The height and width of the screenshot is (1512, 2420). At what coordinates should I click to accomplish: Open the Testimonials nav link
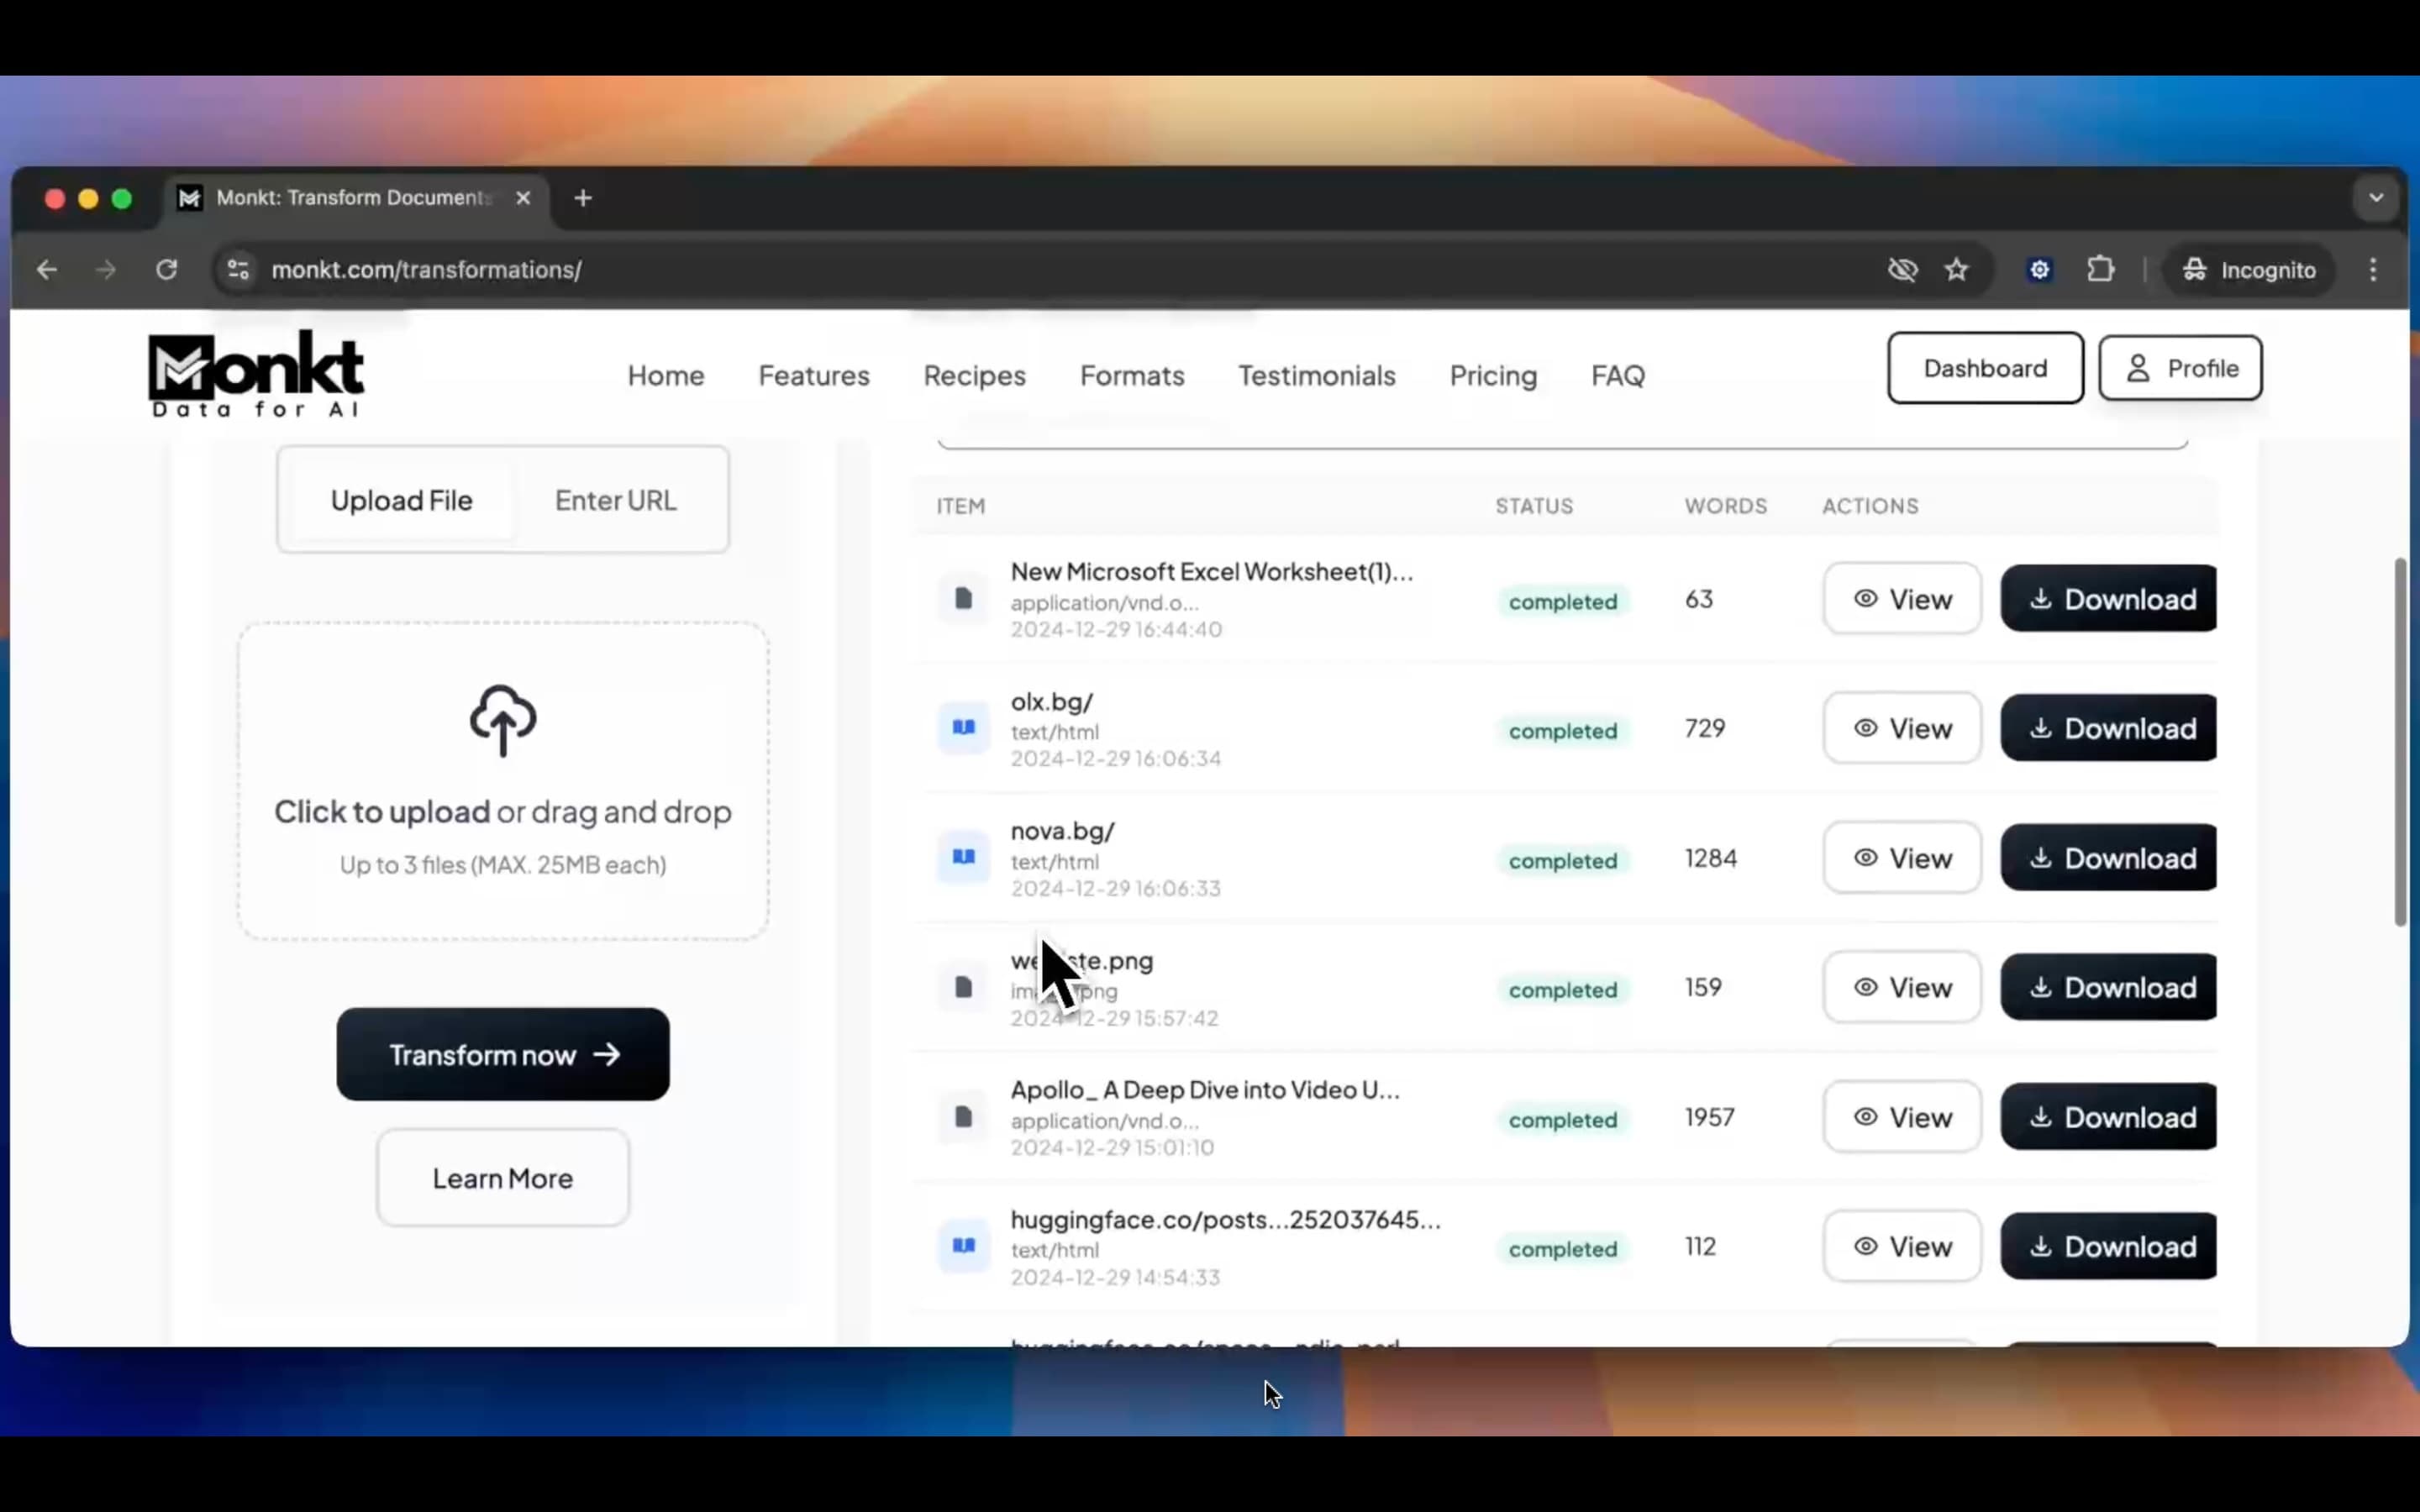[x=1317, y=375]
